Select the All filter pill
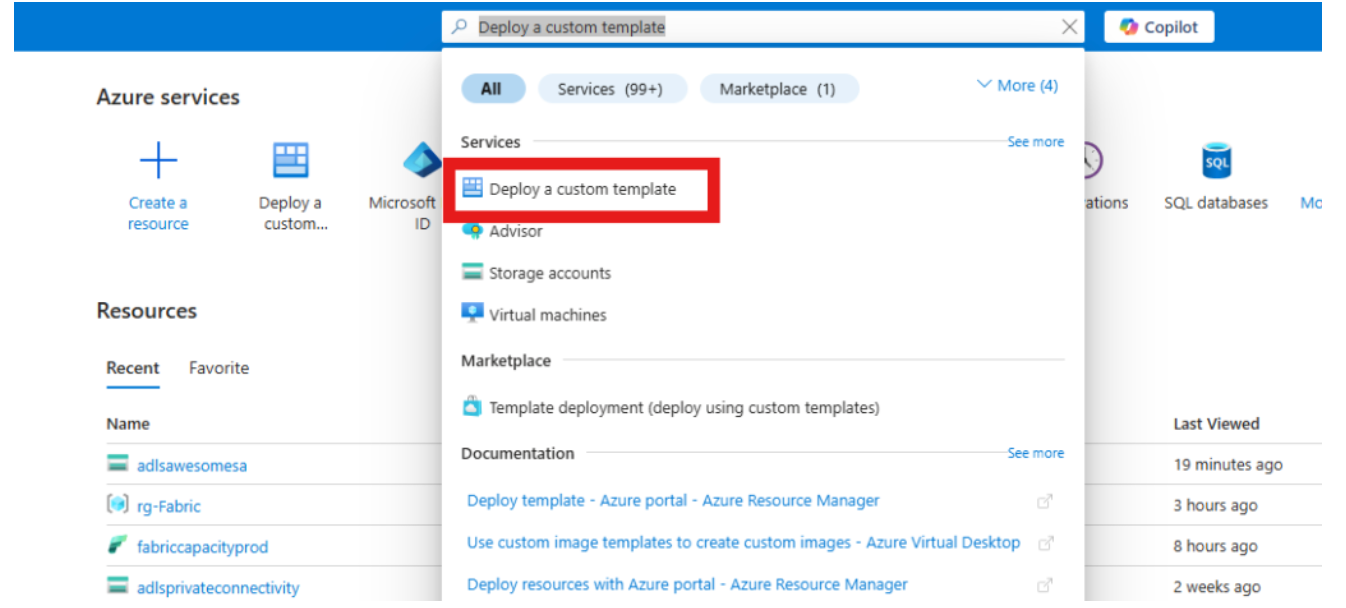This screenshot has height=608, width=1346. 492,88
